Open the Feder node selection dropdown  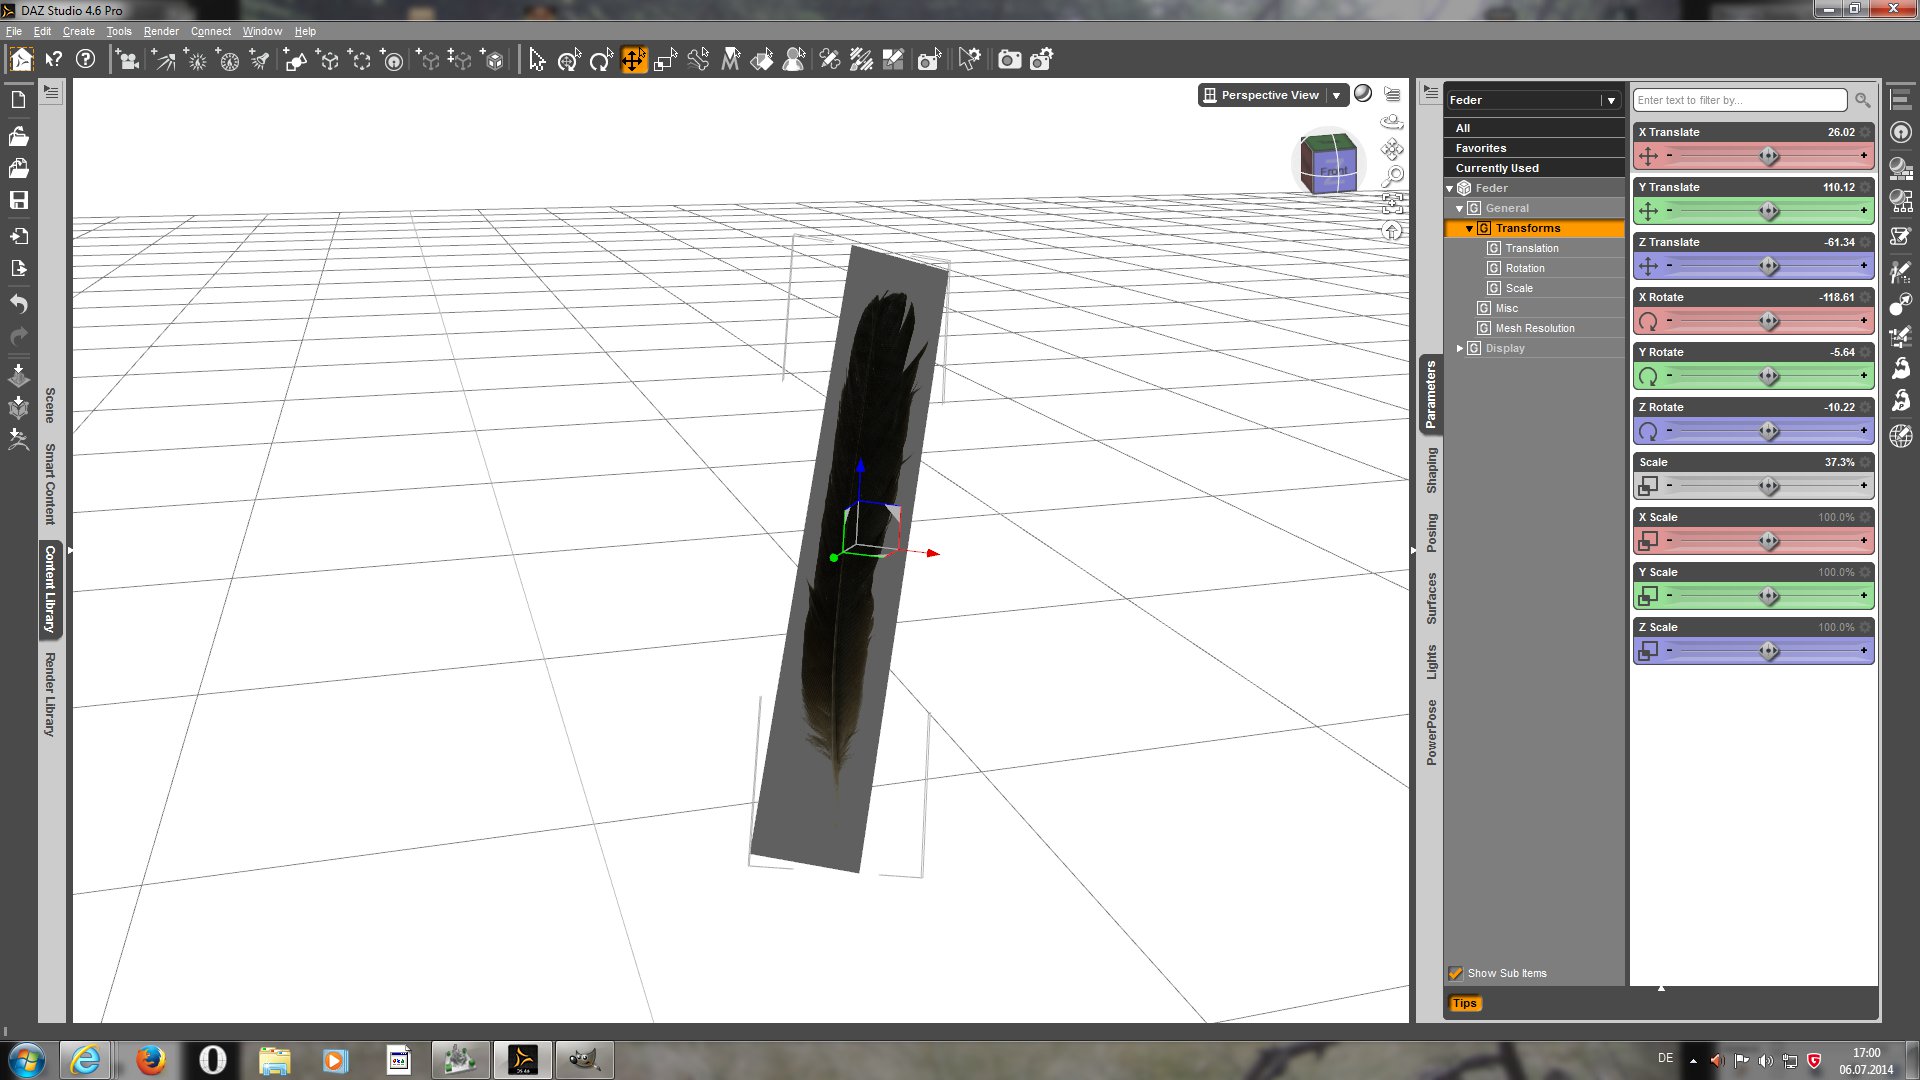point(1610,100)
